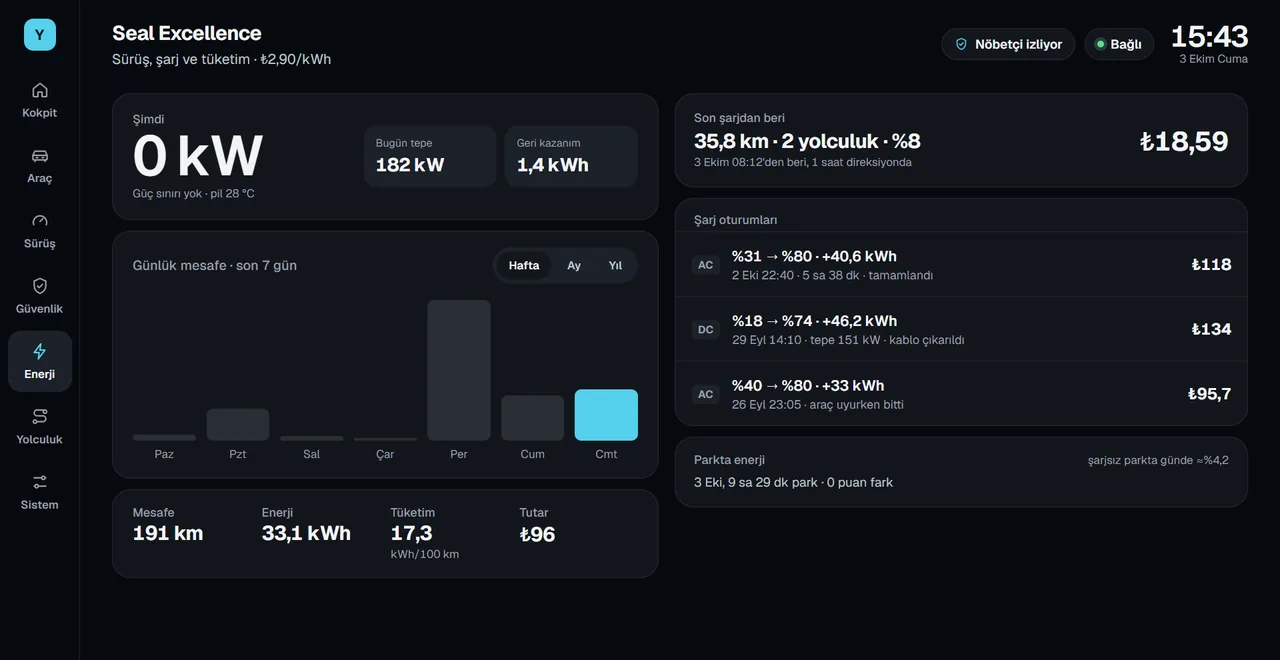
Task: Click the DC badge of ₺134 session
Action: pyautogui.click(x=706, y=329)
